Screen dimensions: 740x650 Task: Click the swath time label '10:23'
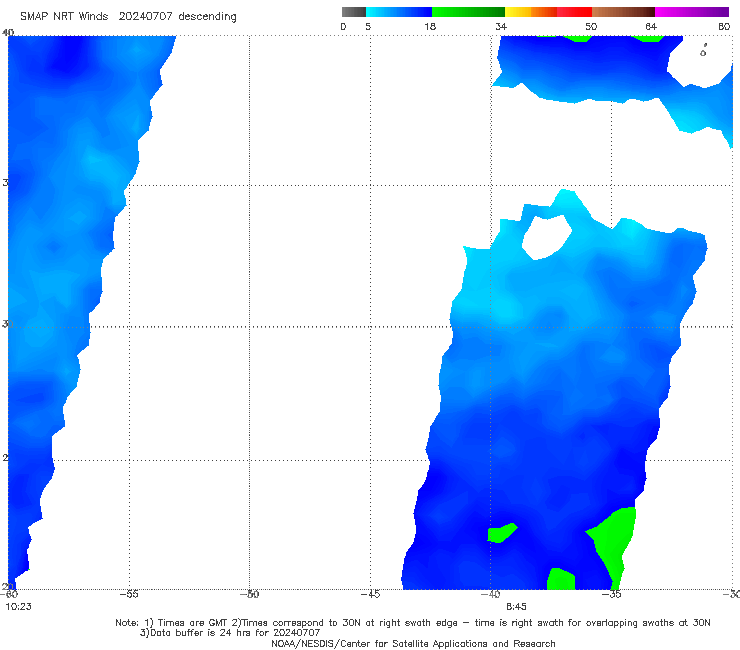(18, 607)
